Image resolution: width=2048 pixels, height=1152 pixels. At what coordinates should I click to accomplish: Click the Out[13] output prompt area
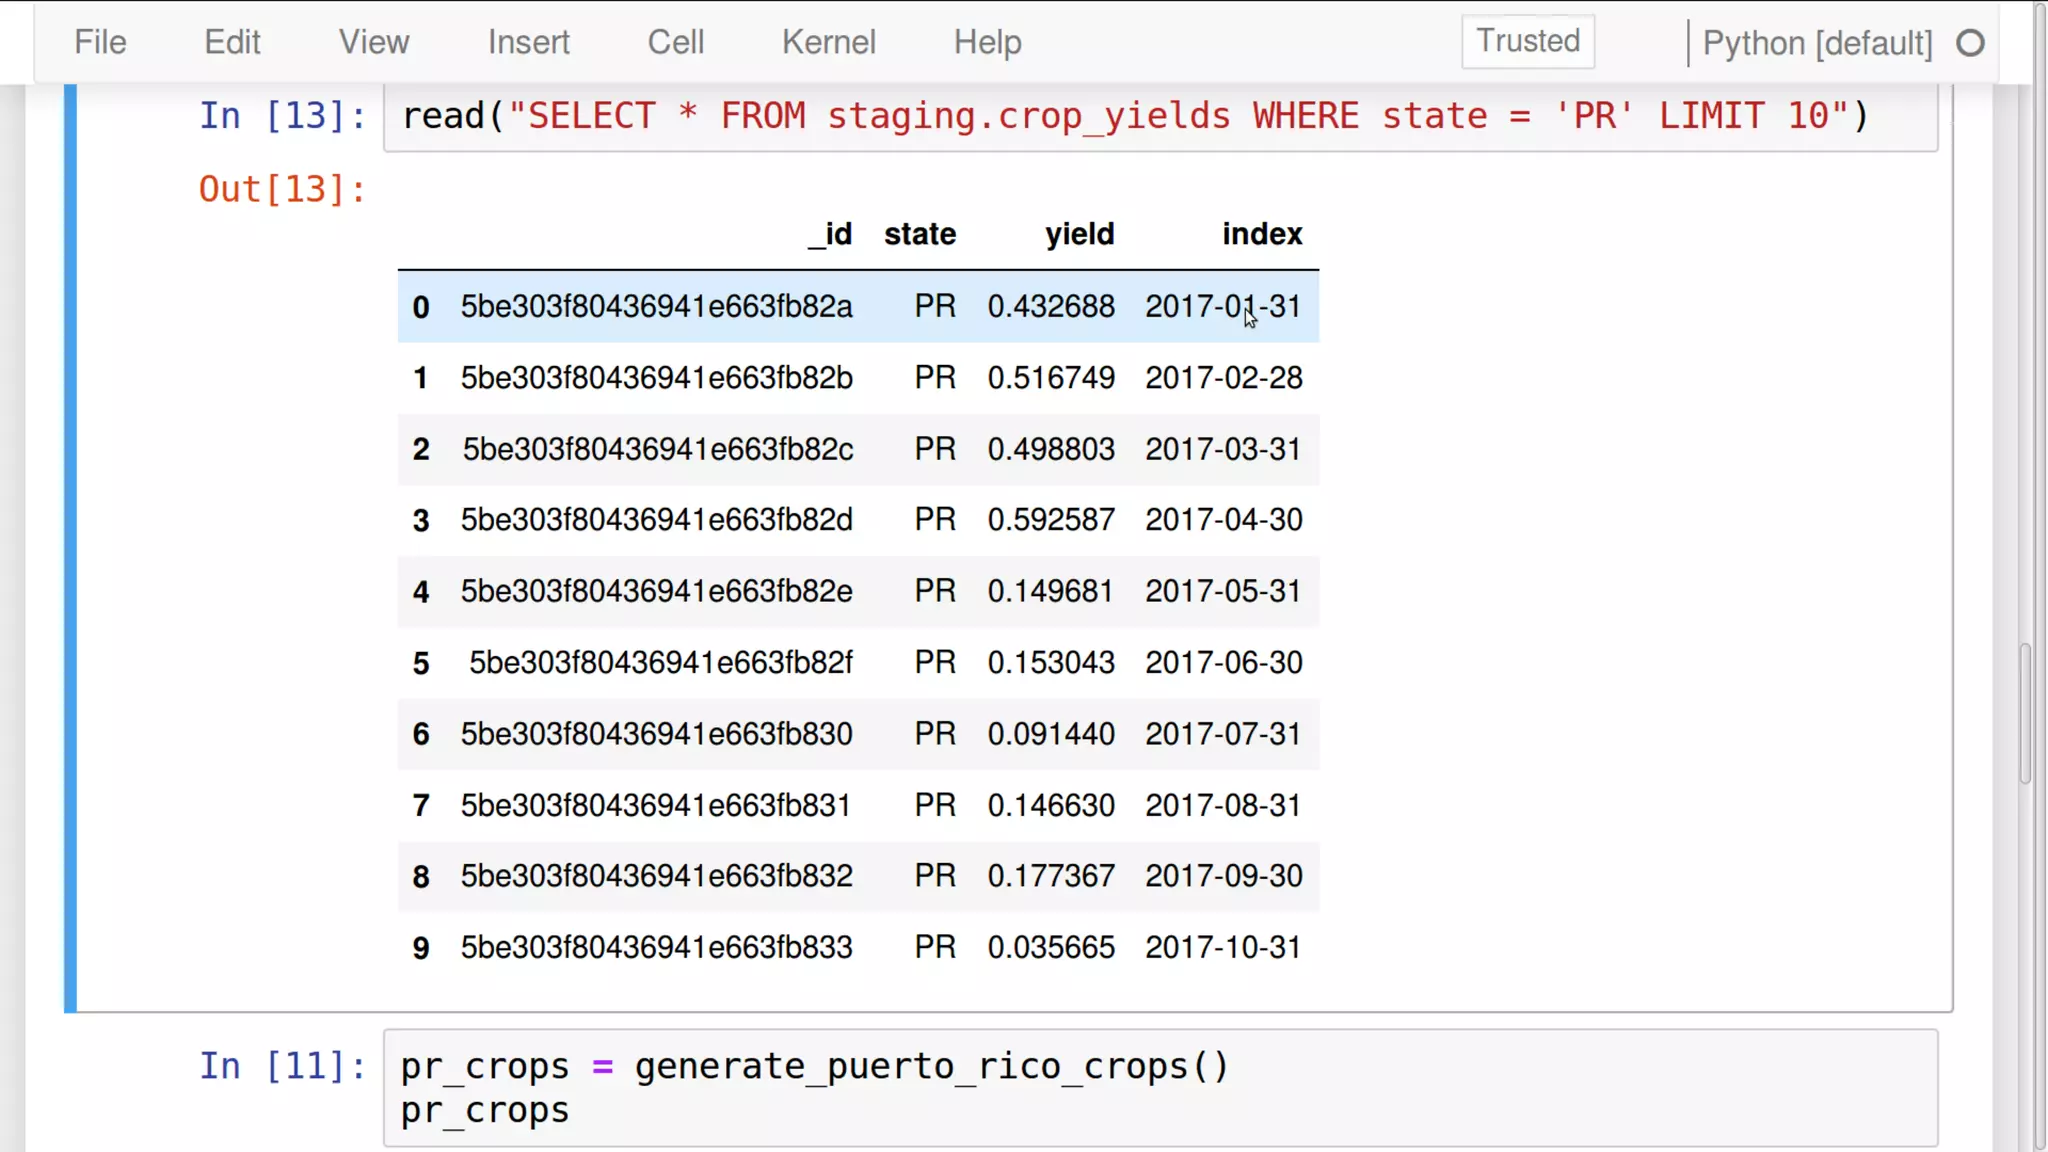point(283,189)
